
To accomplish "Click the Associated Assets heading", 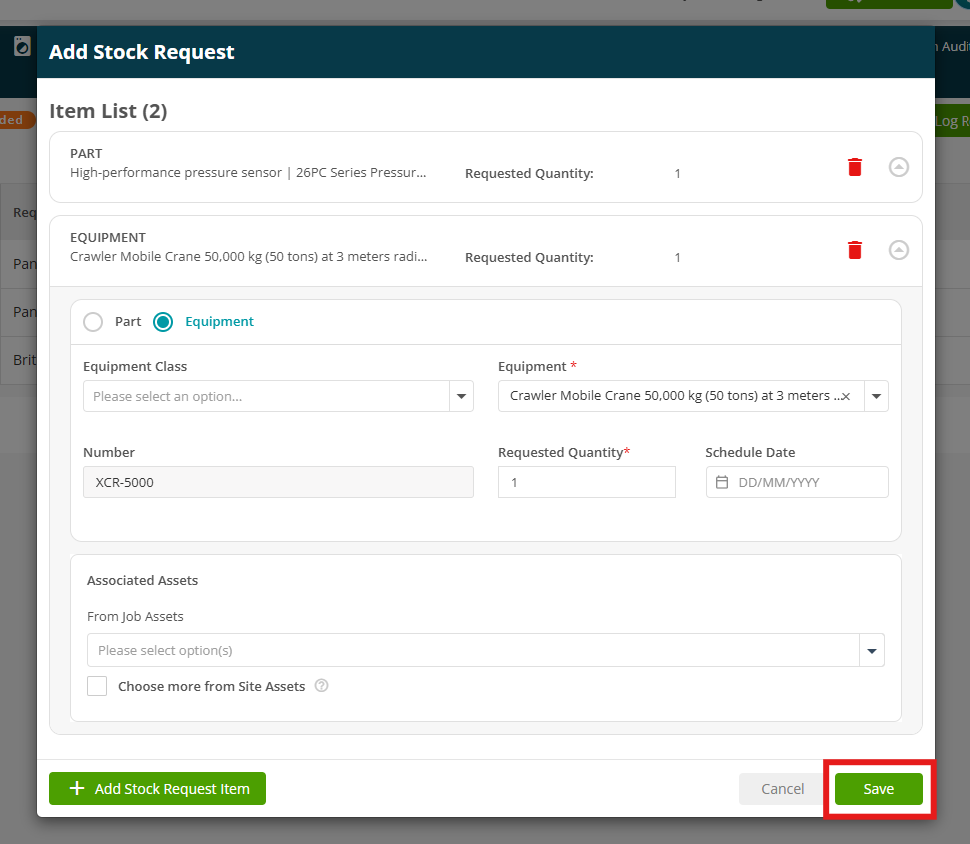I will (x=142, y=580).
